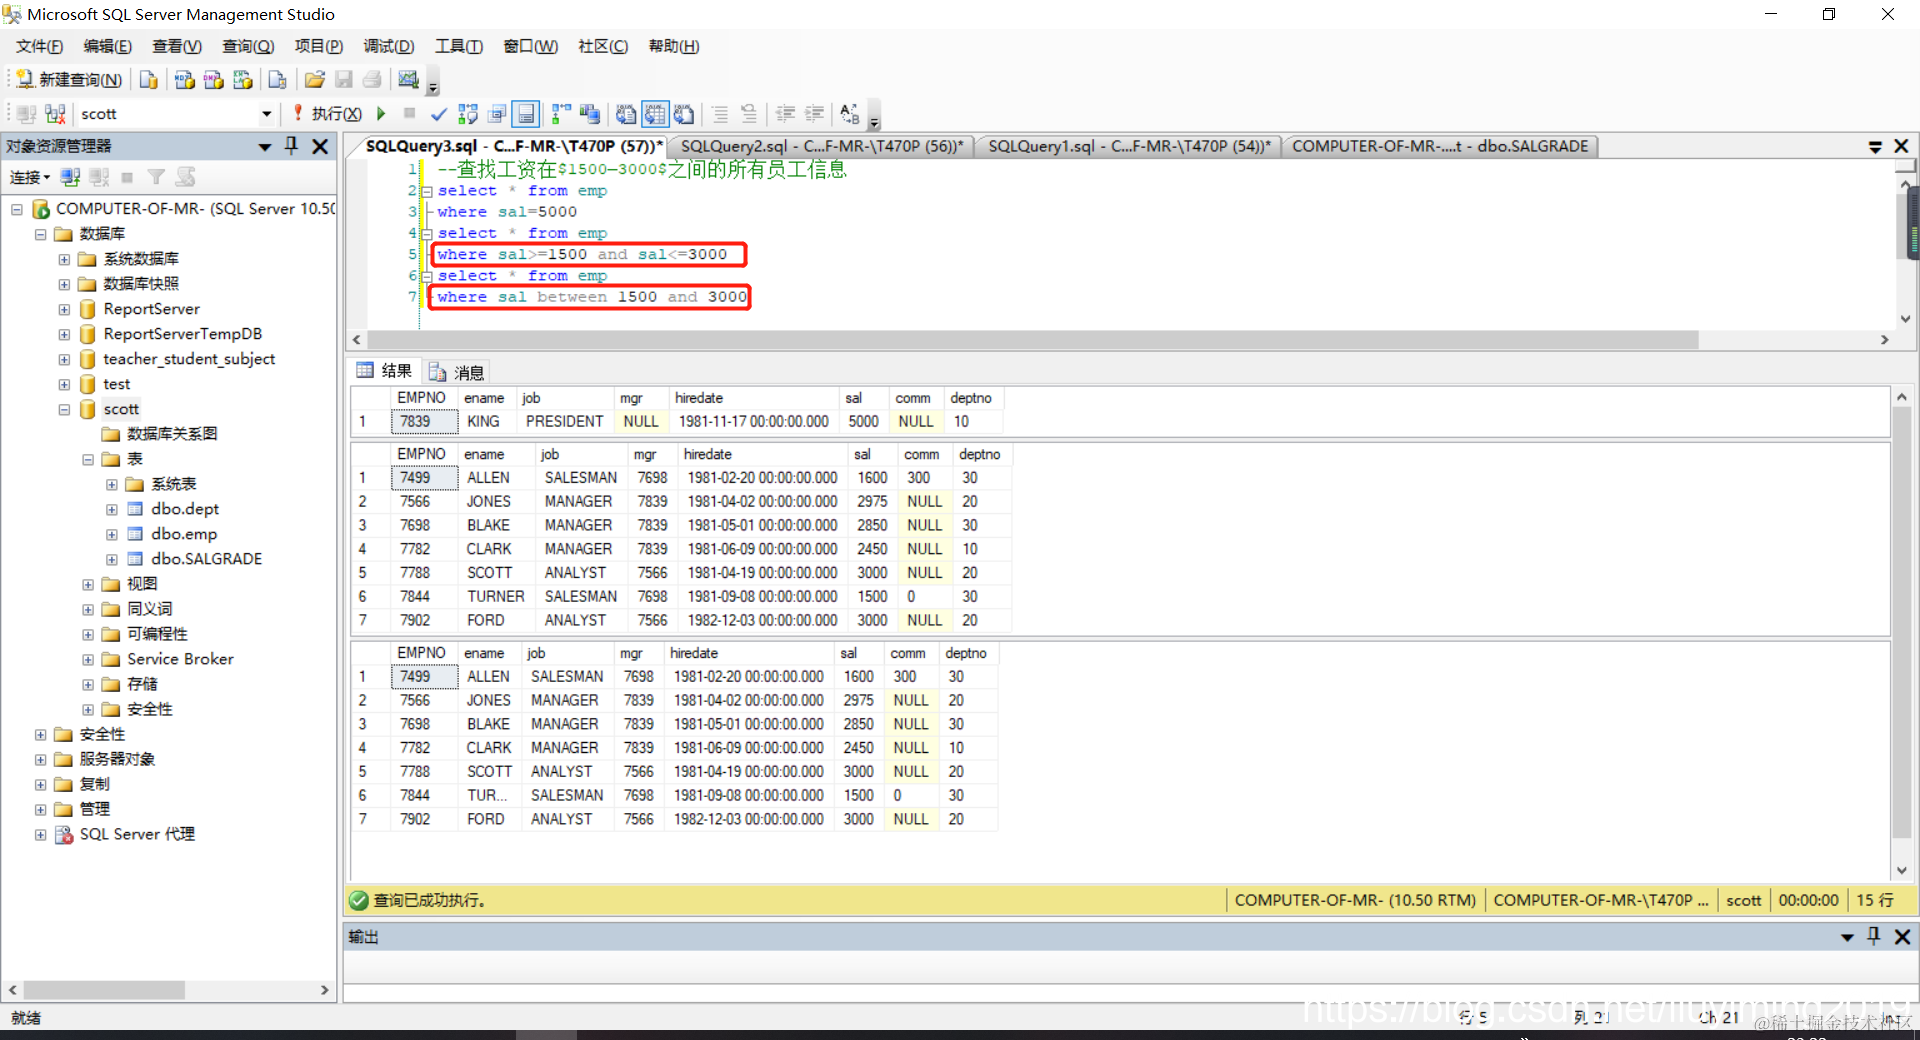Switch output to Results to File
The image size is (1920, 1040).
pyautogui.click(x=684, y=114)
